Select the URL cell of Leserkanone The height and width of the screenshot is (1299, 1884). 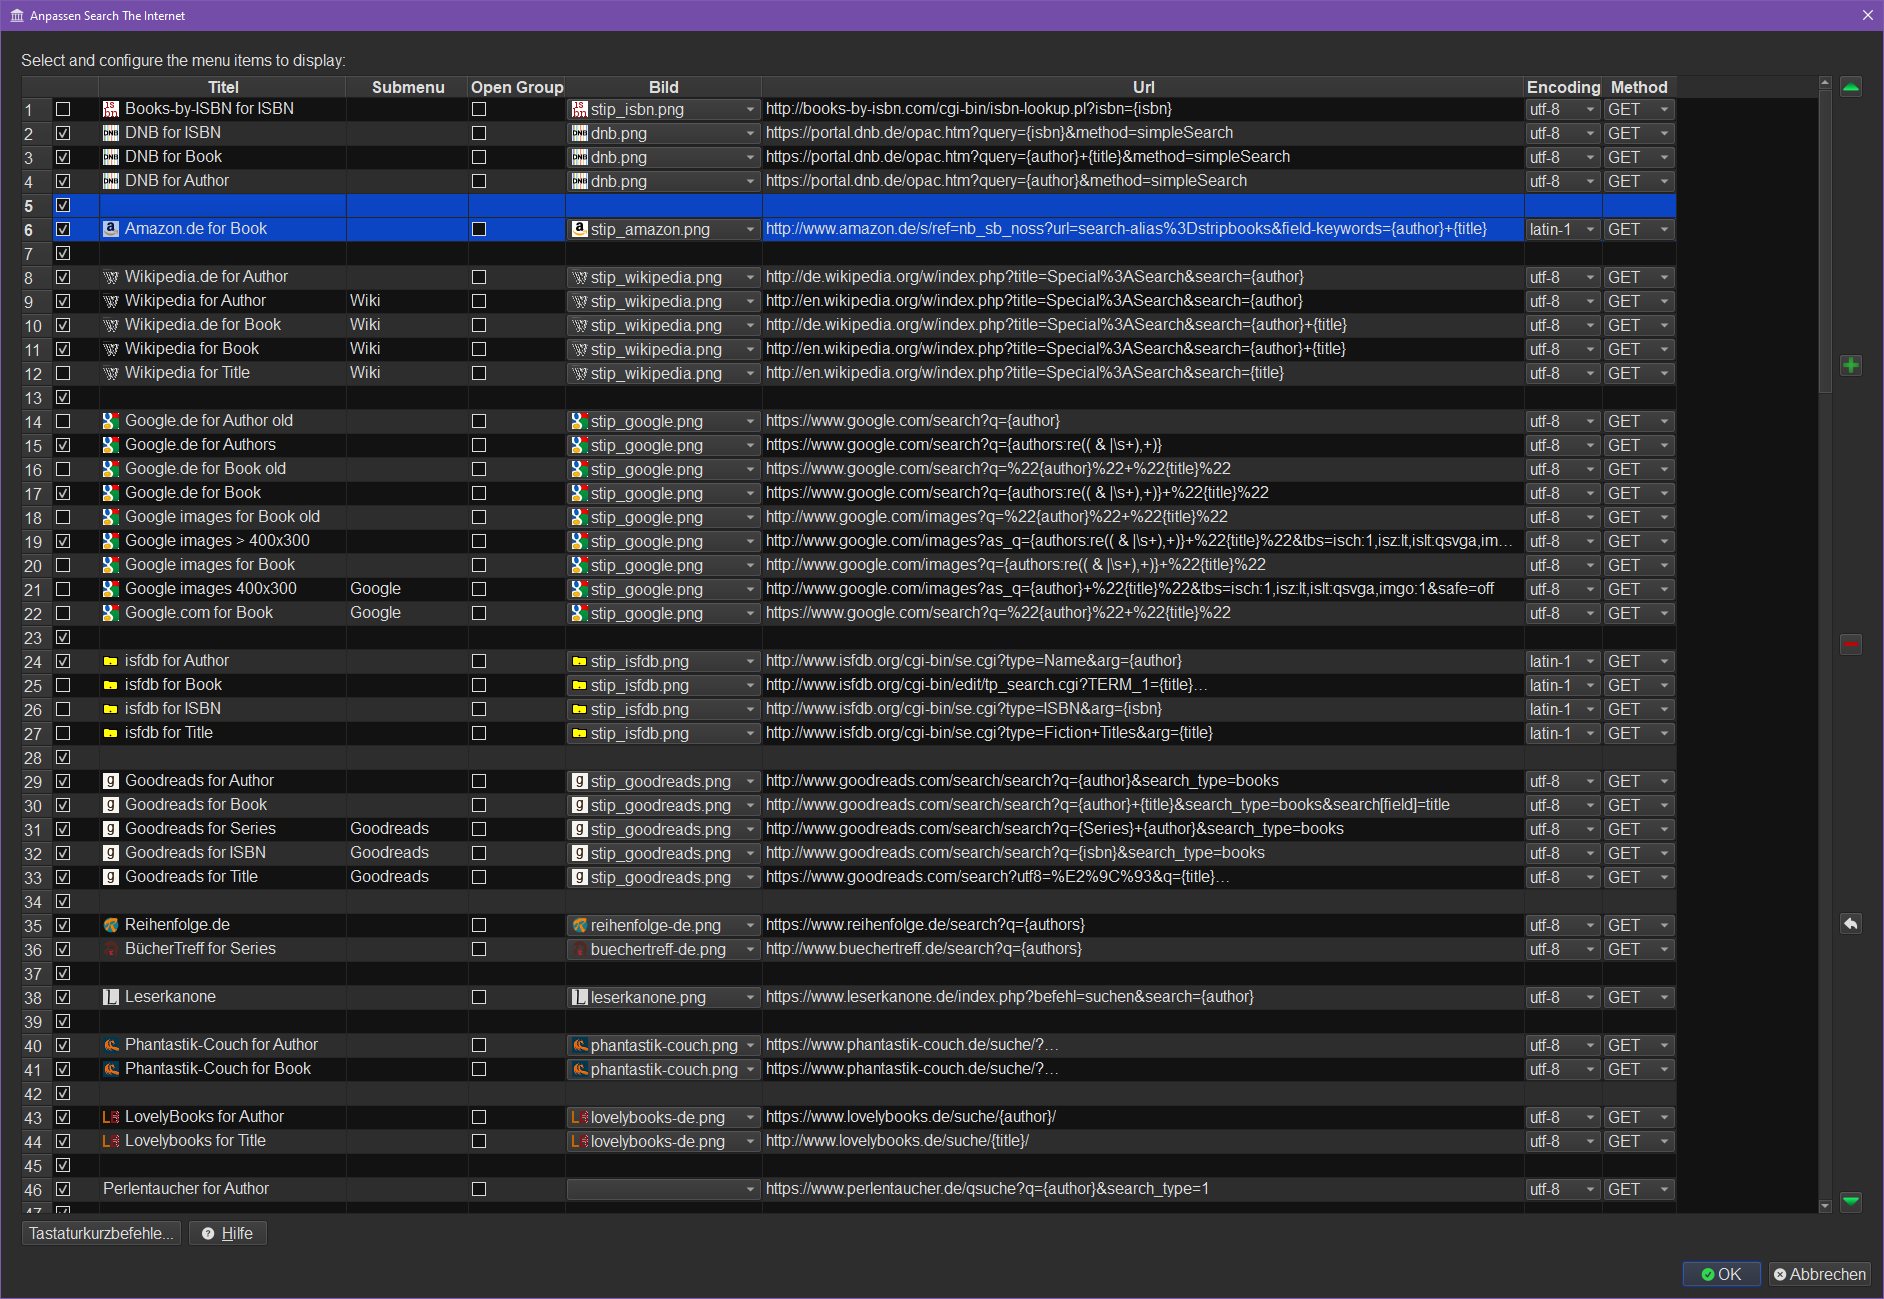[1143, 997]
